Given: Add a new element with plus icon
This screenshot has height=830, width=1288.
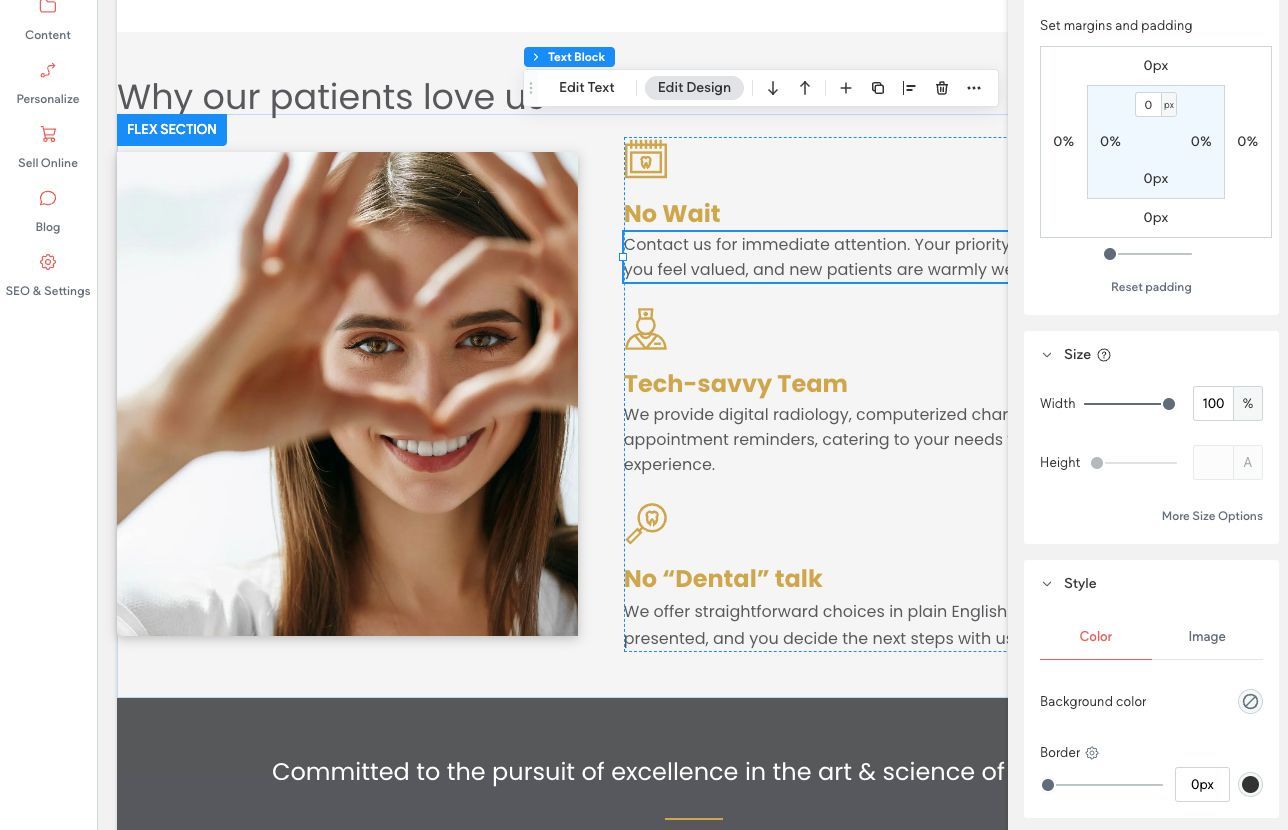Looking at the screenshot, I should [846, 88].
